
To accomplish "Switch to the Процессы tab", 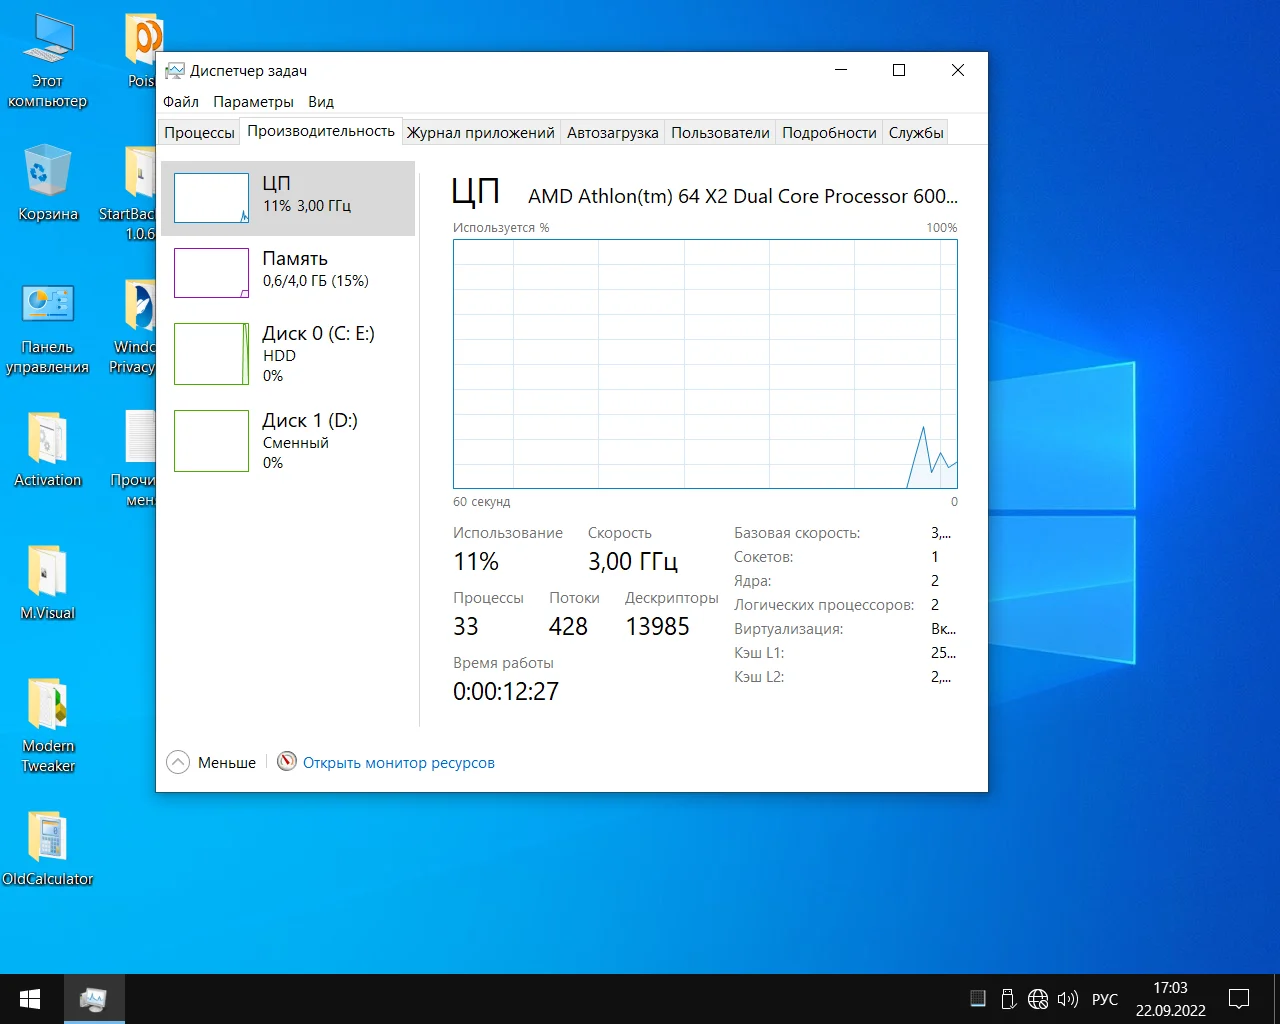I will [199, 133].
